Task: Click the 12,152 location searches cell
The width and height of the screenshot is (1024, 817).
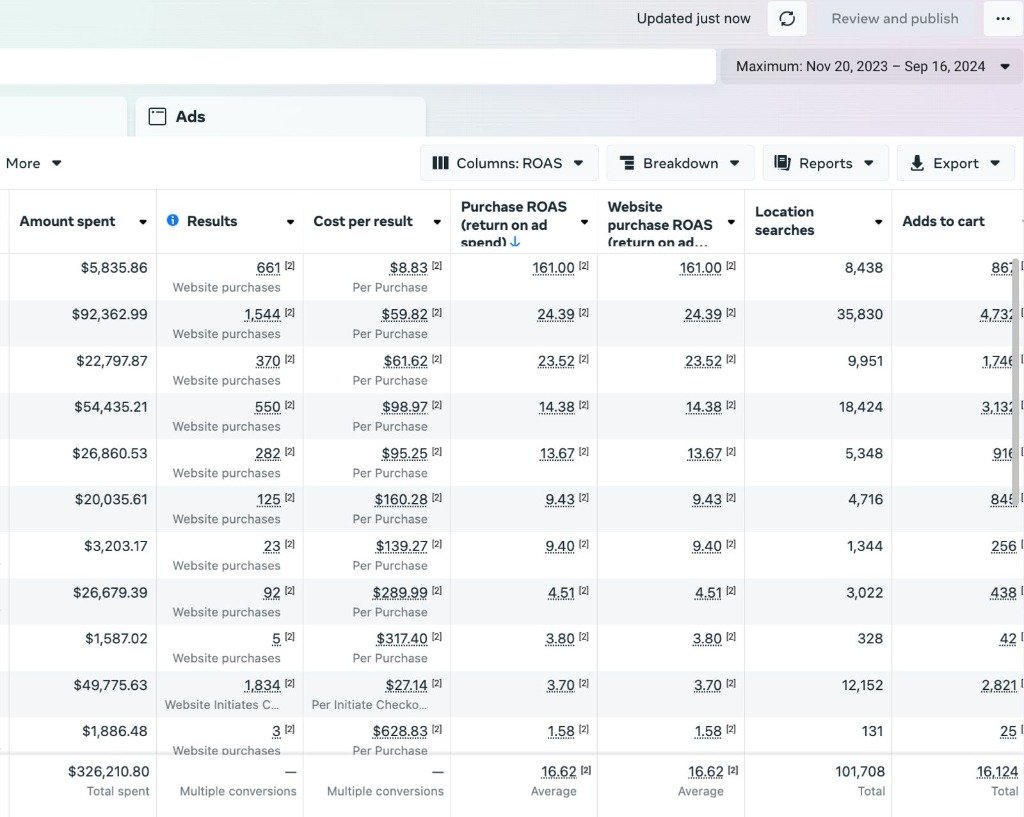Action: 862,685
